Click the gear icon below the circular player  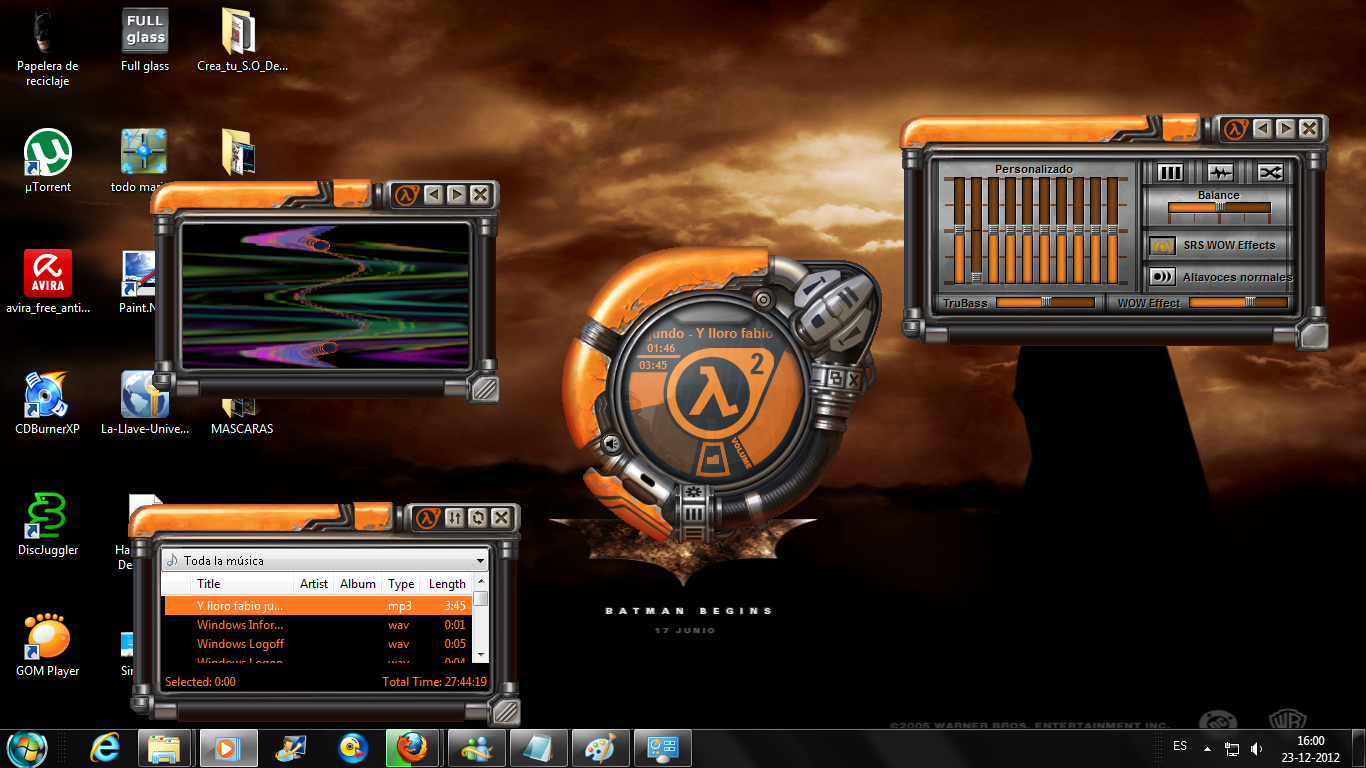coord(694,492)
